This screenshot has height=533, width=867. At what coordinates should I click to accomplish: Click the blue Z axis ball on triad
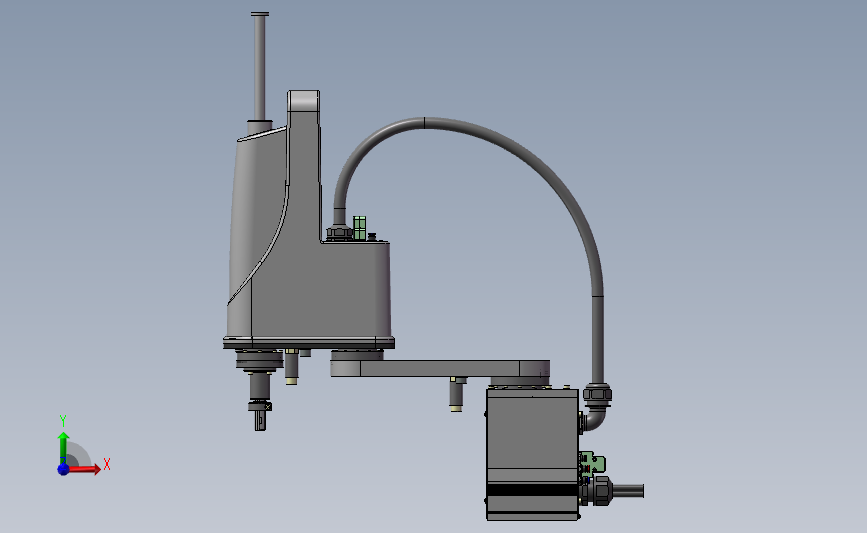click(63, 469)
